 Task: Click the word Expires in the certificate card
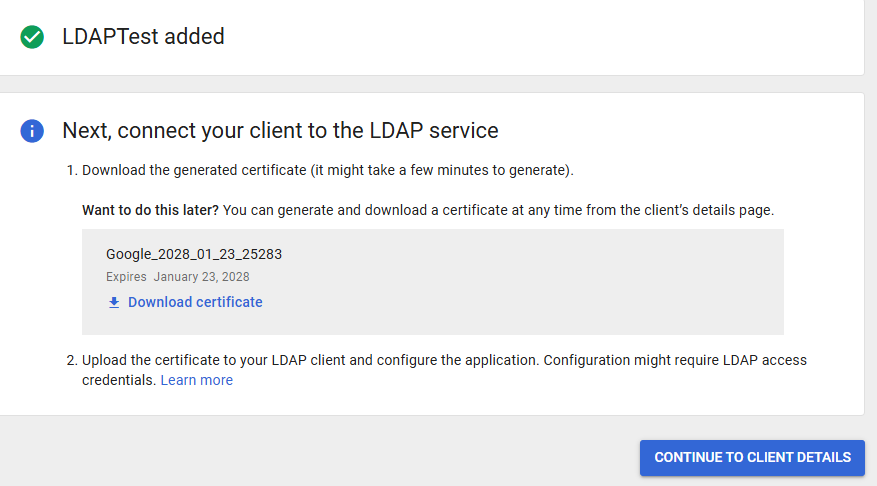(x=126, y=277)
